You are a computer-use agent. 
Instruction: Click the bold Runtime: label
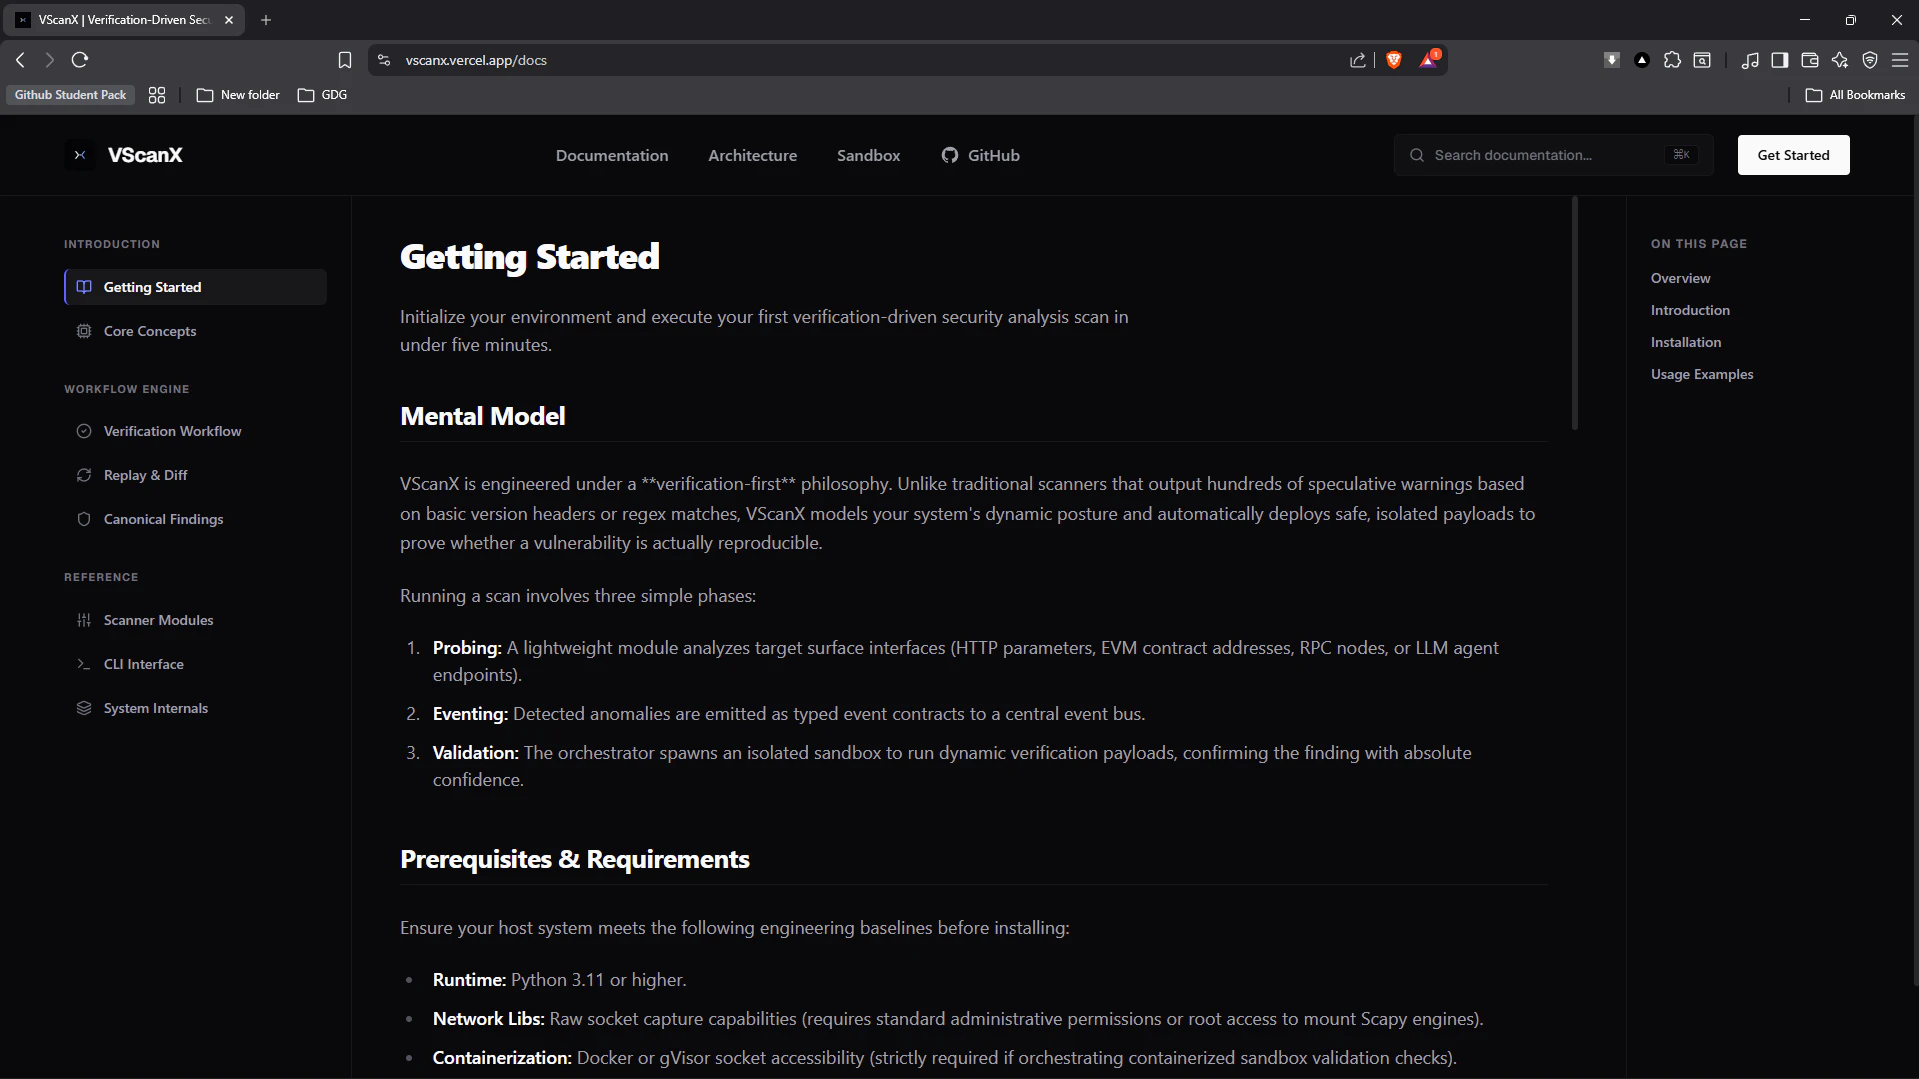point(469,980)
